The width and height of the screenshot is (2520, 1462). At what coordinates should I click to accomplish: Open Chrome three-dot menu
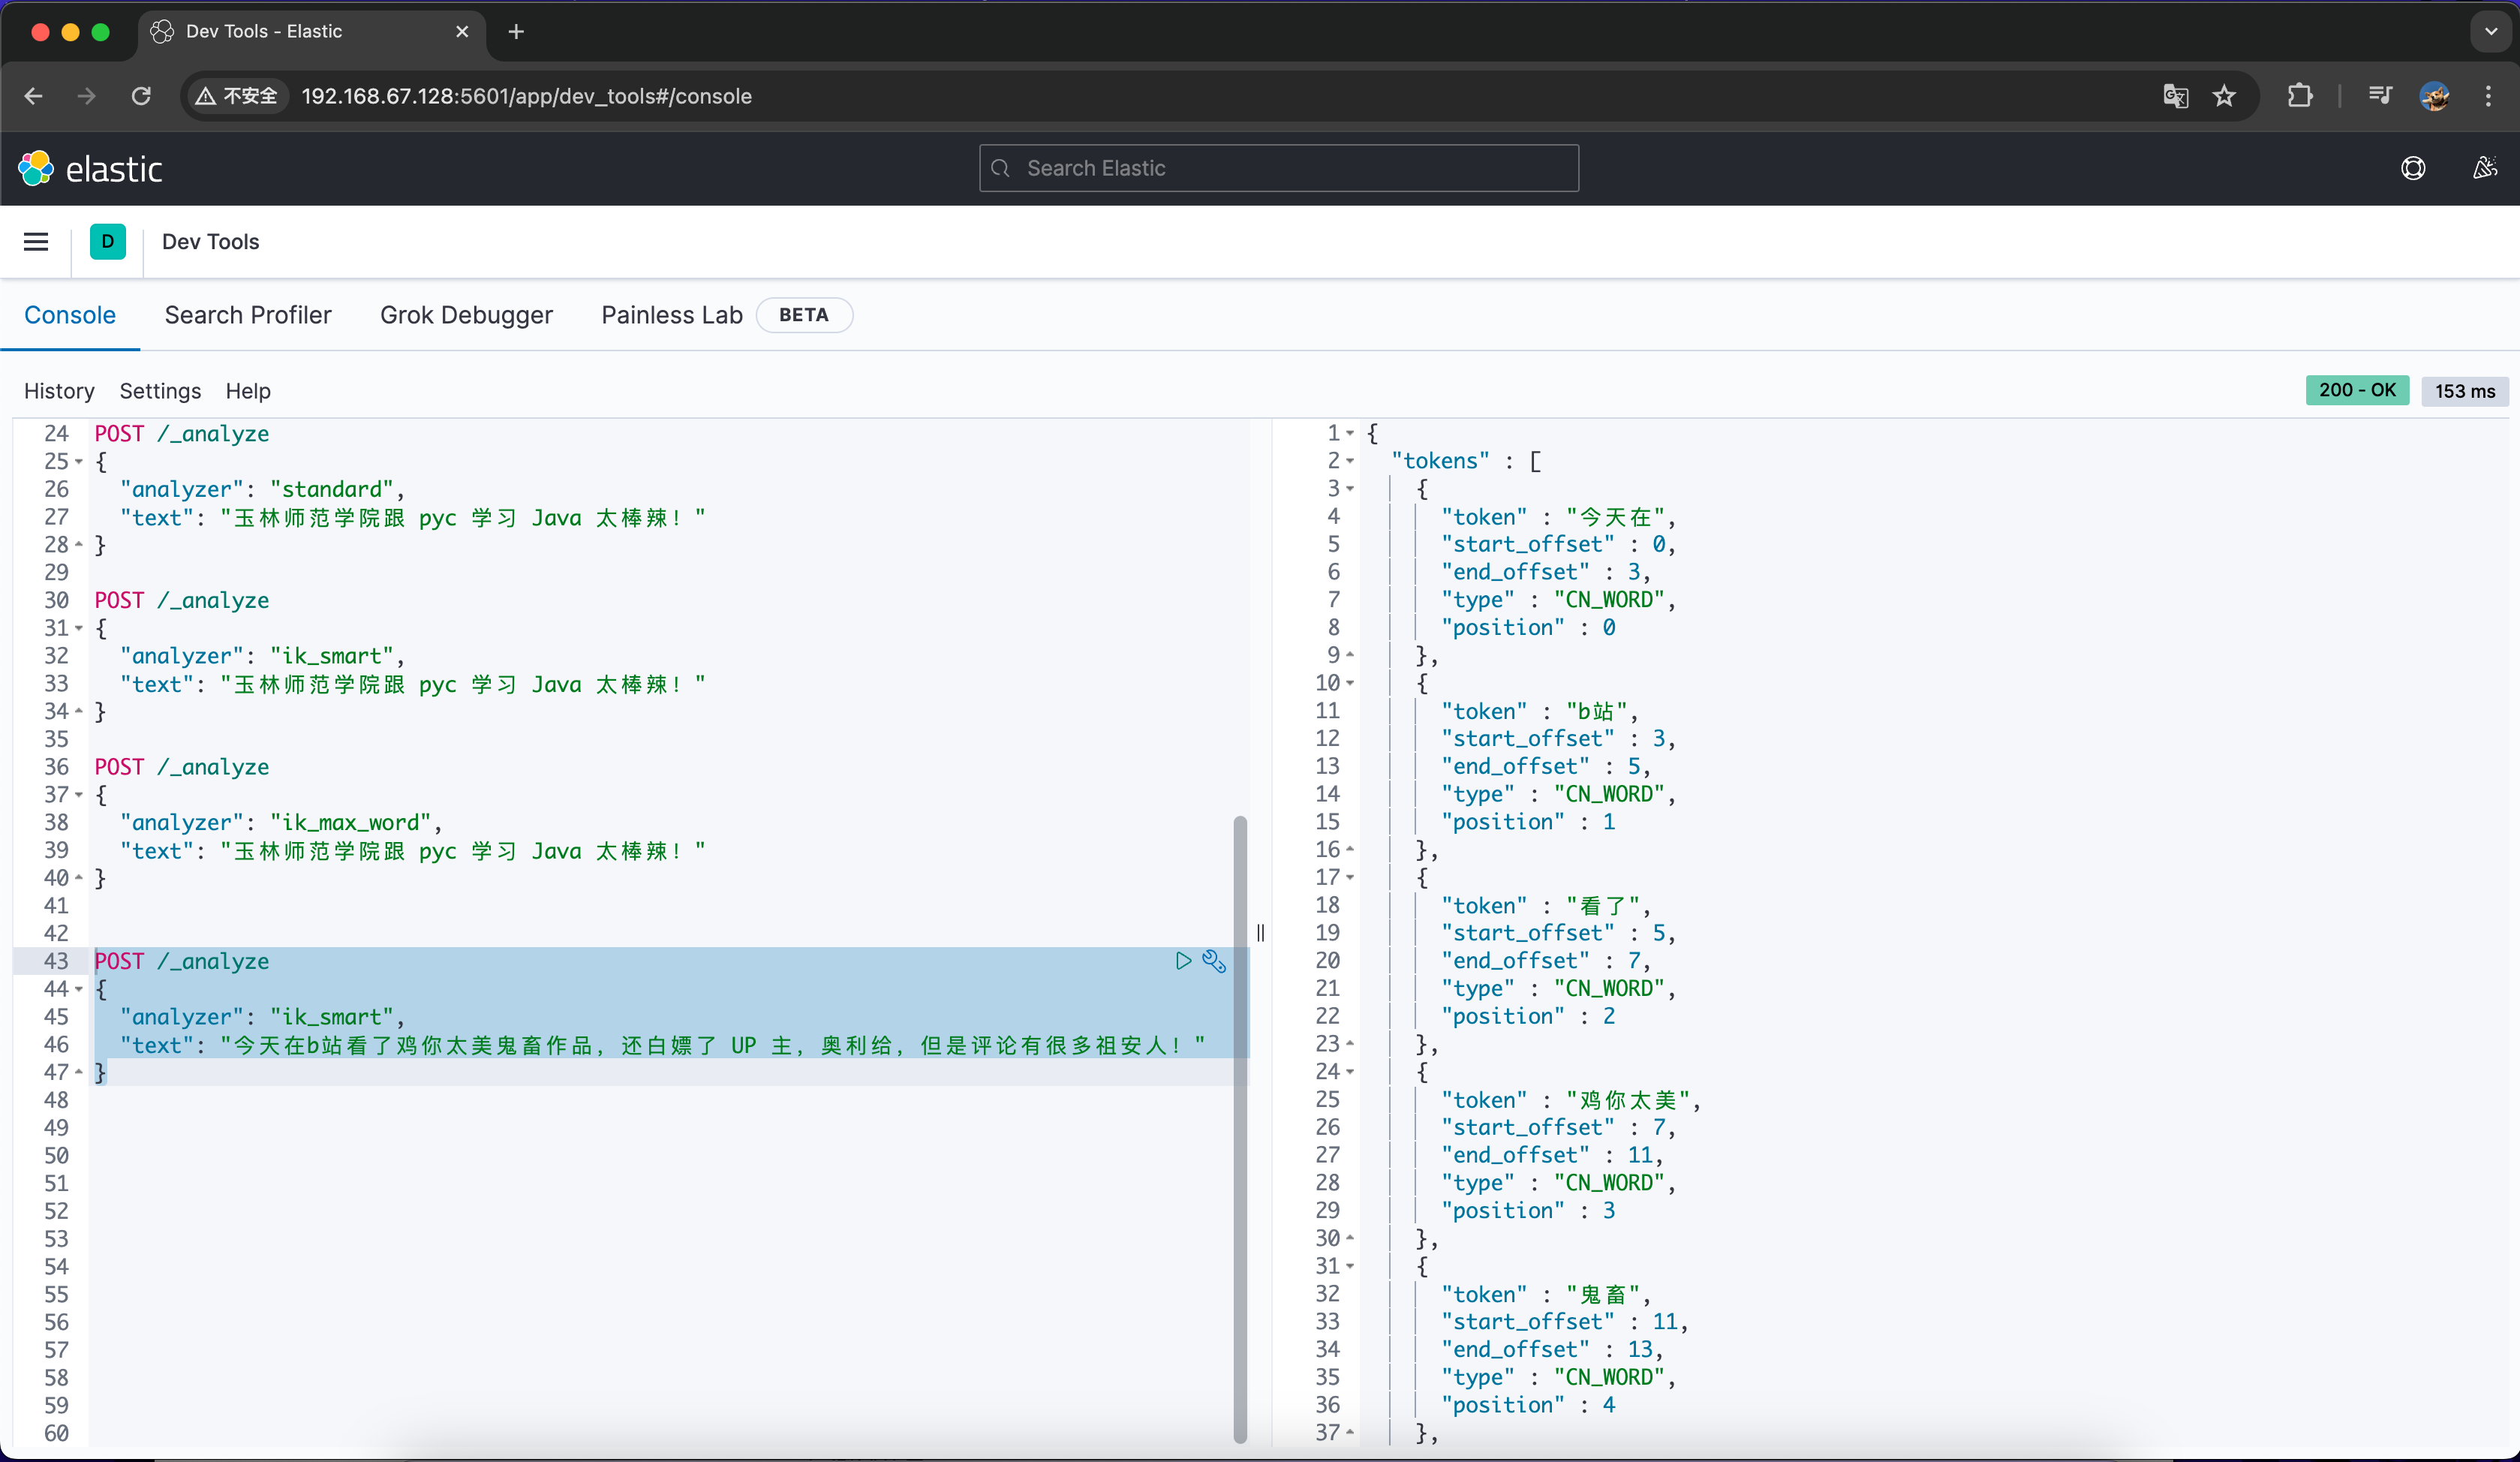point(2488,96)
